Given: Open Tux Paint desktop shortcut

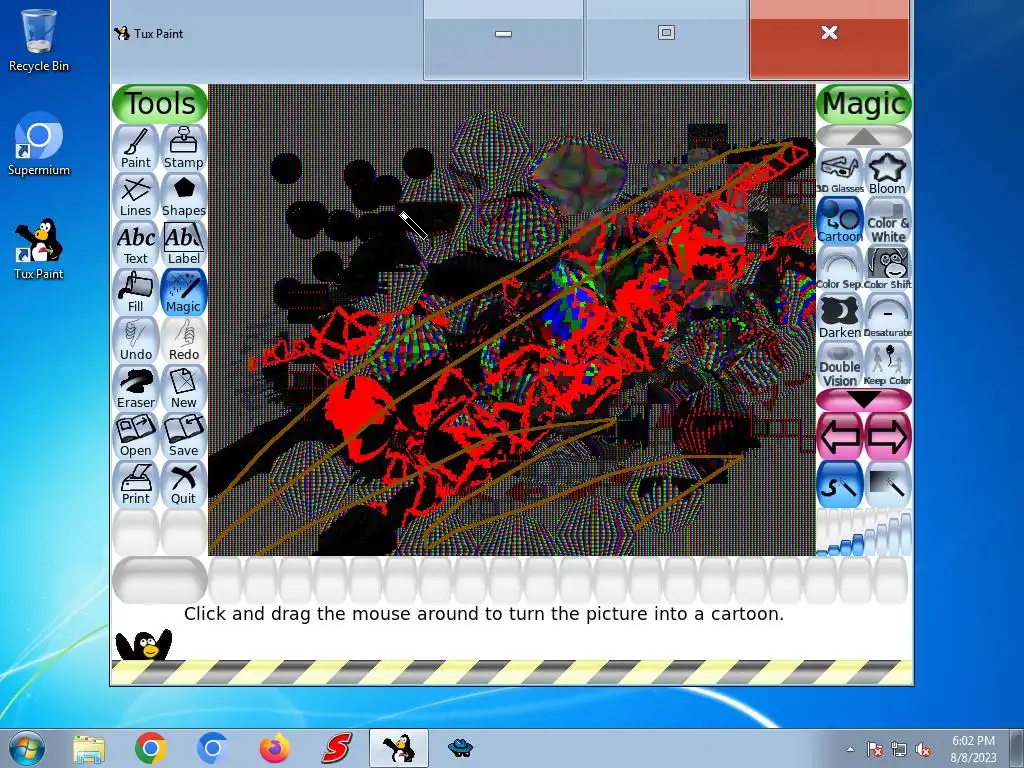Looking at the screenshot, I should (x=39, y=249).
